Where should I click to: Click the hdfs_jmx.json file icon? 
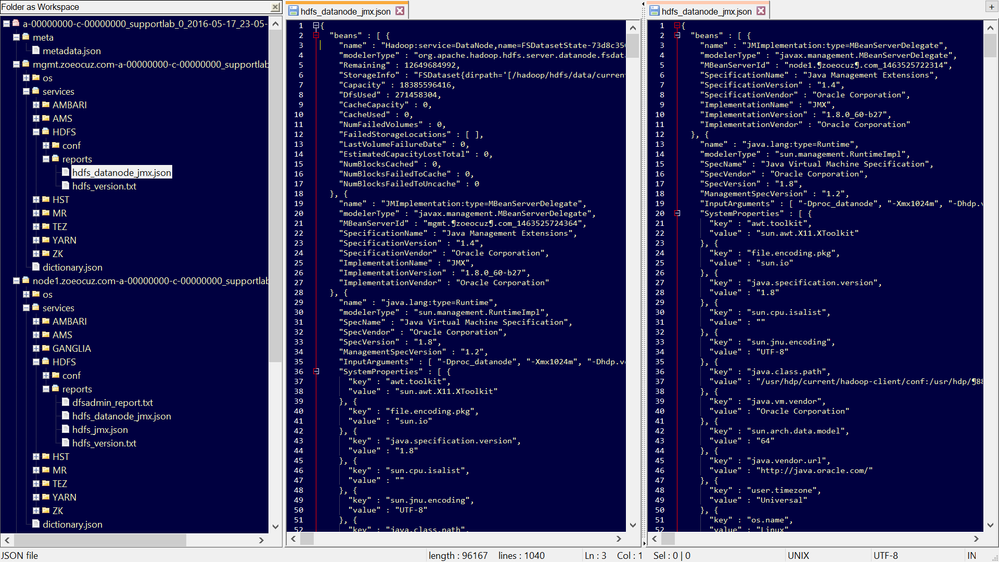click(x=65, y=429)
